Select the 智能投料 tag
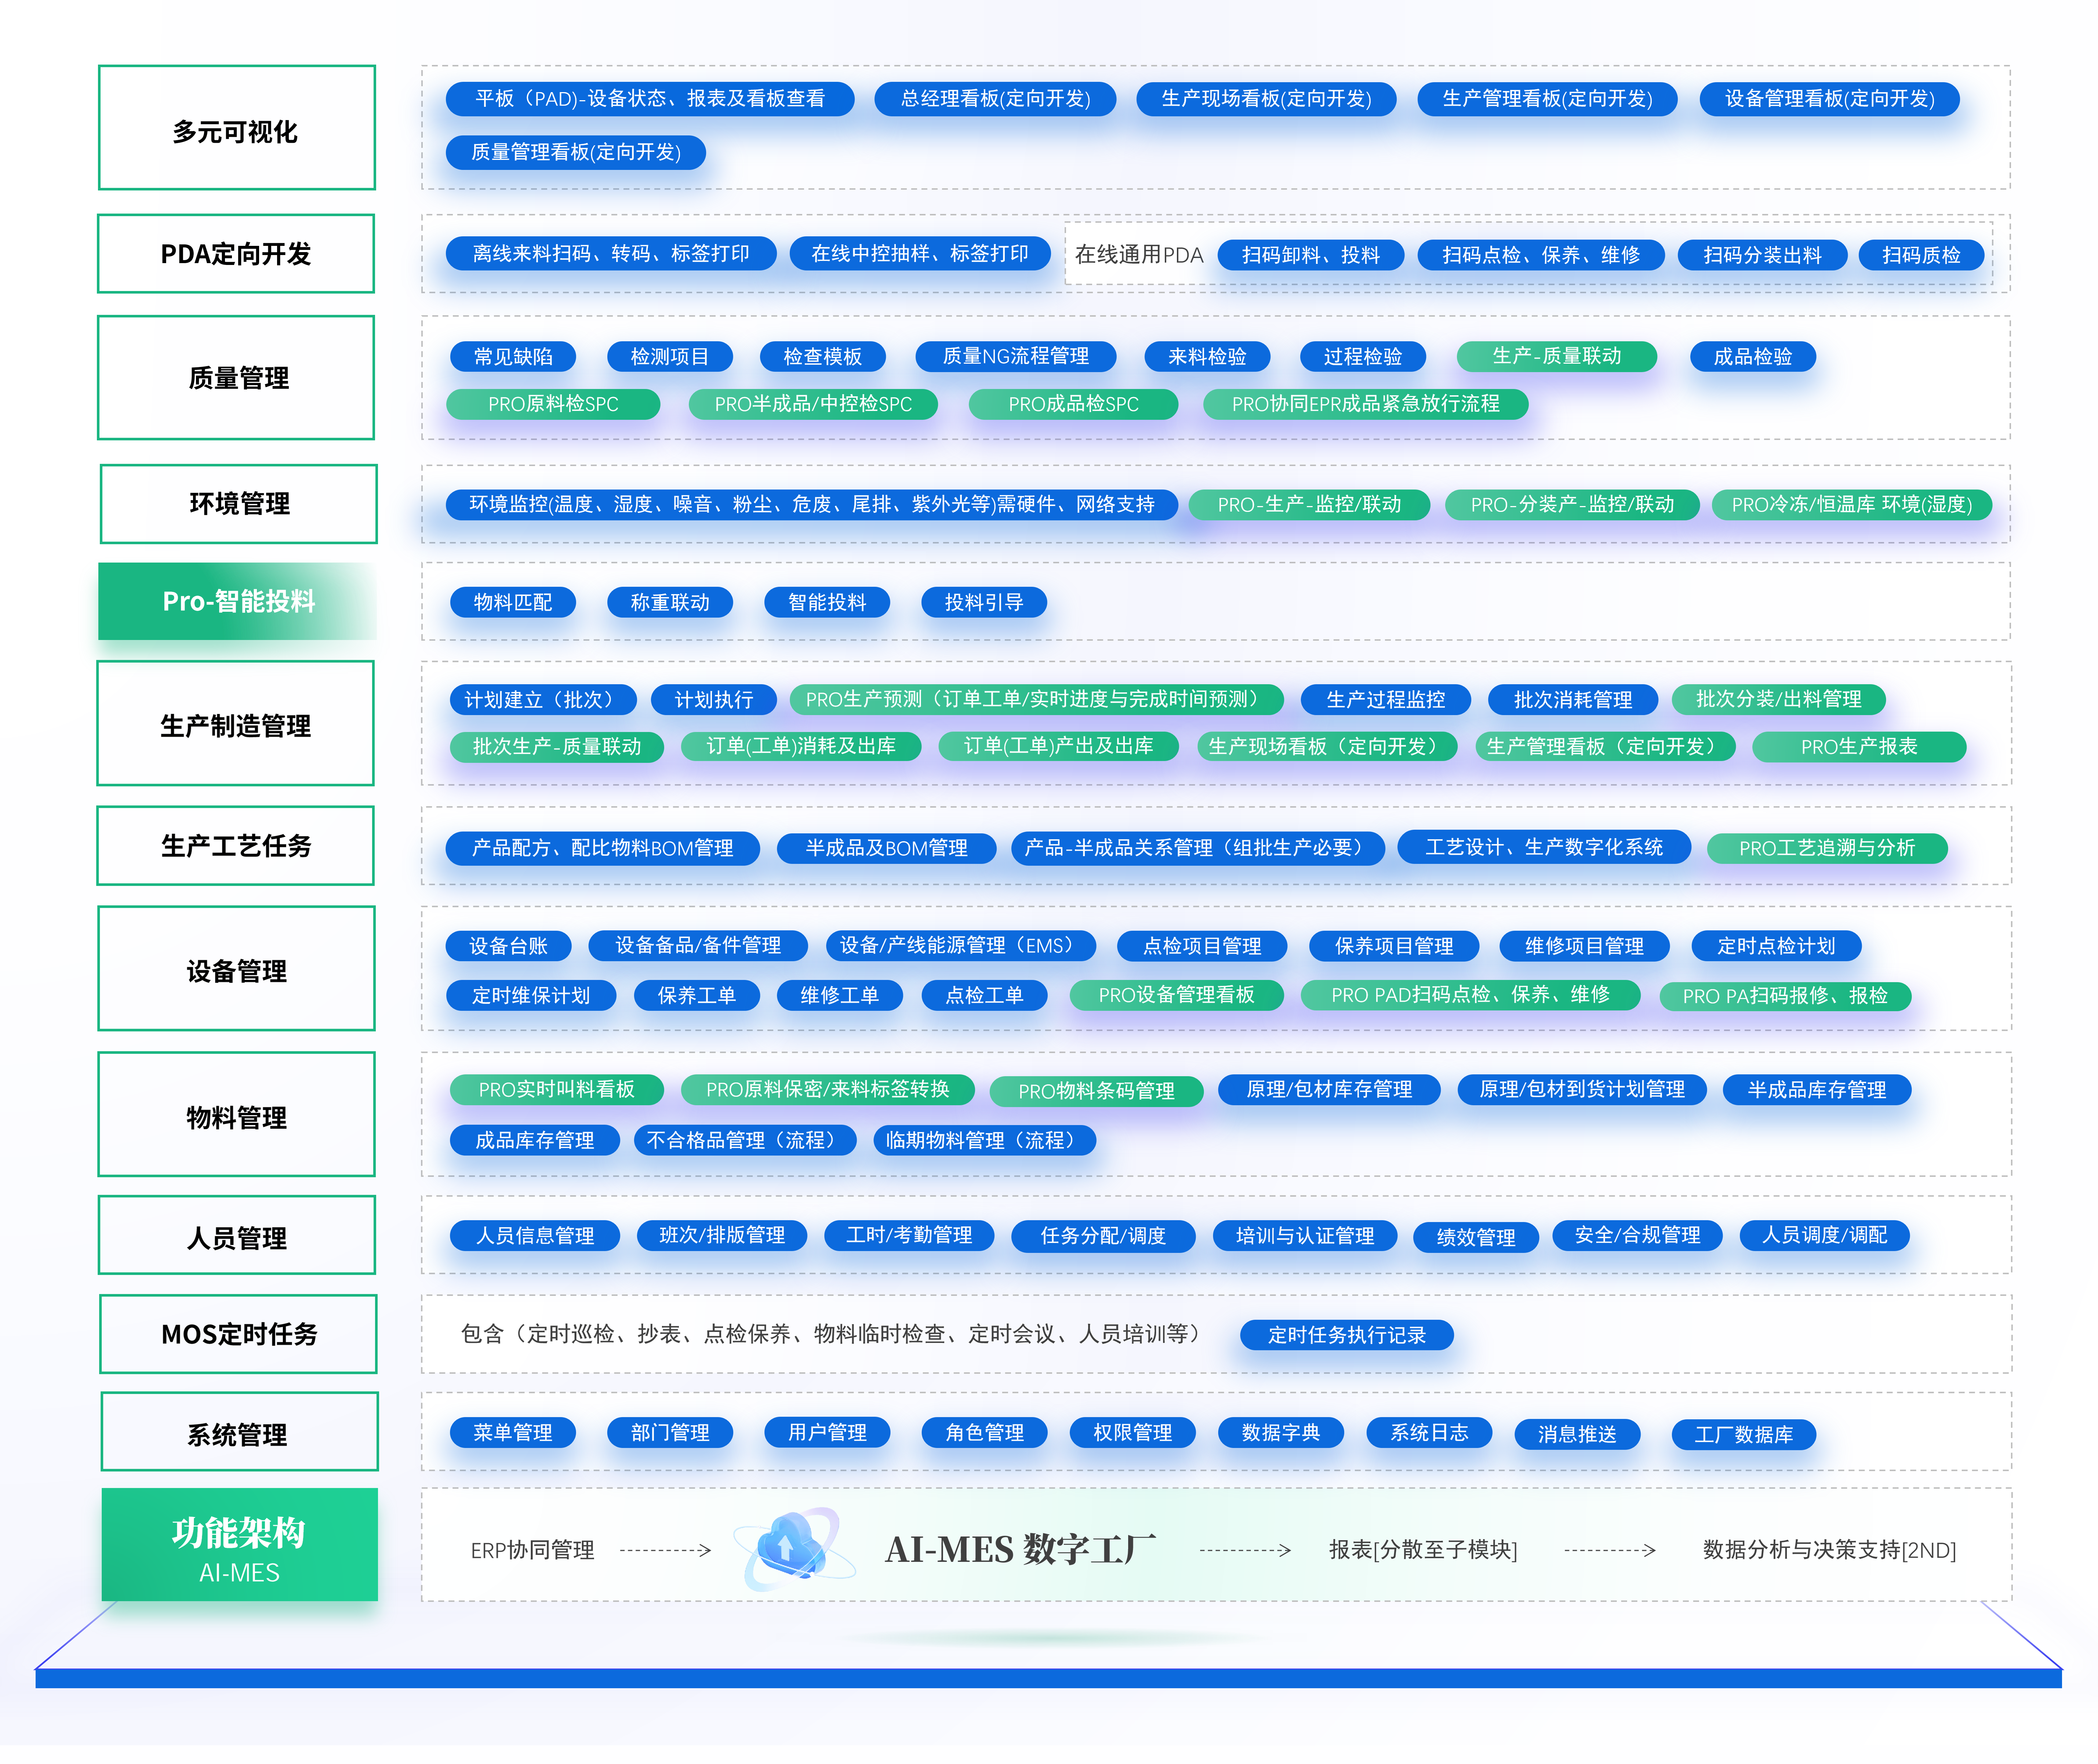The image size is (2098, 1764). click(x=827, y=602)
